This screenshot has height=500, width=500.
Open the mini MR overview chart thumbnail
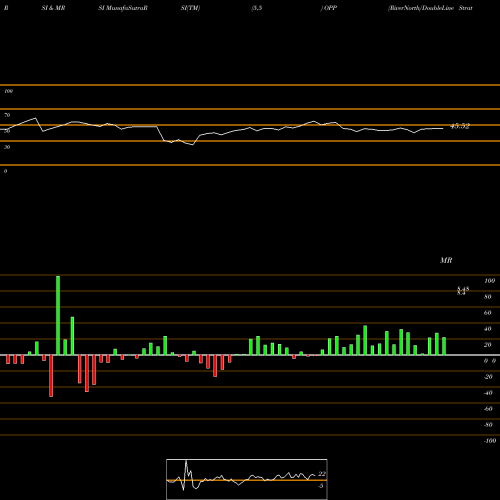click(247, 479)
